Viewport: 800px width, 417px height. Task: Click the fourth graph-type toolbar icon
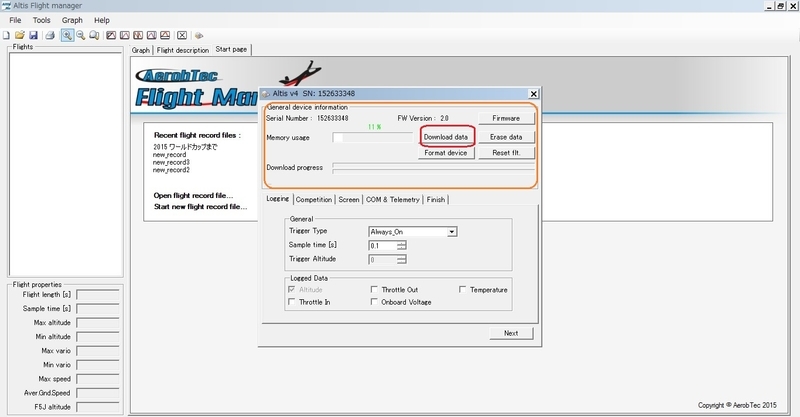pos(152,35)
